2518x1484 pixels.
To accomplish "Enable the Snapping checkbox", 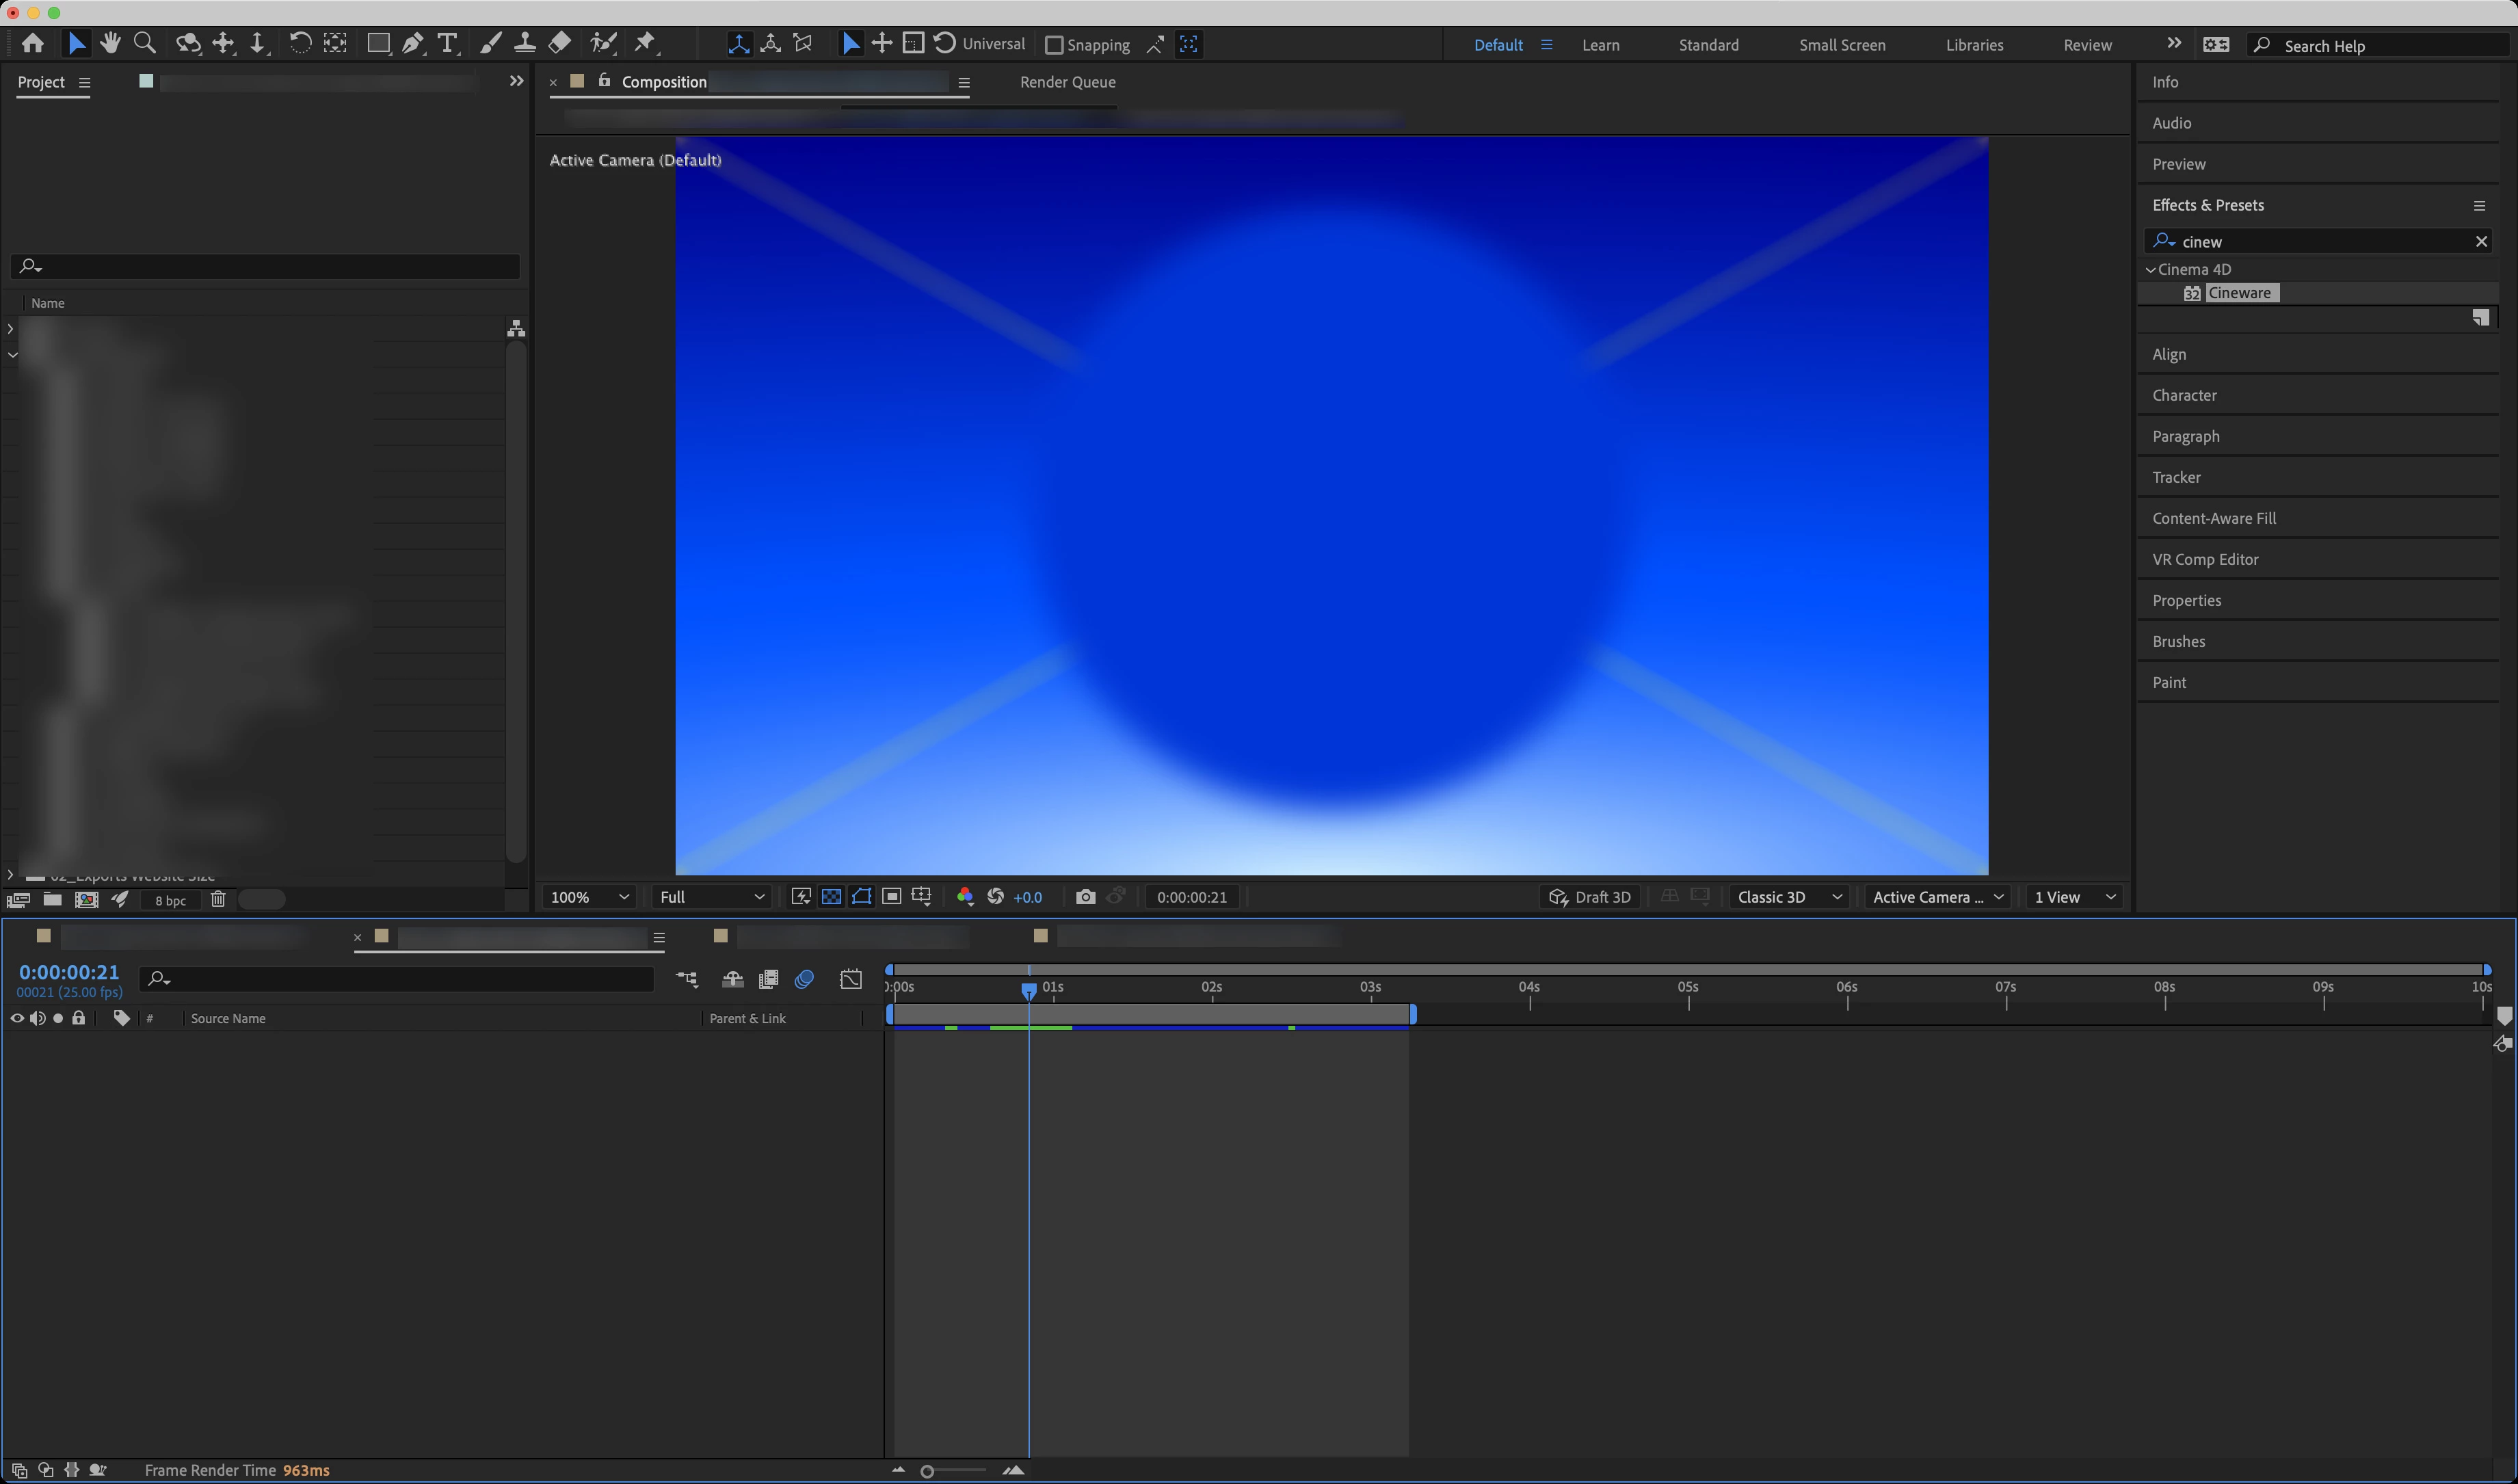I will point(1053,45).
